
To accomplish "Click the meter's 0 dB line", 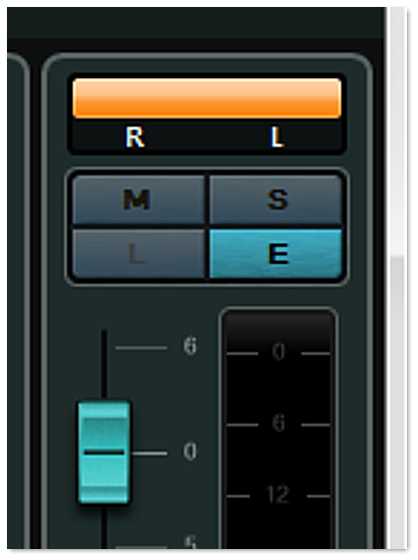I will [278, 353].
